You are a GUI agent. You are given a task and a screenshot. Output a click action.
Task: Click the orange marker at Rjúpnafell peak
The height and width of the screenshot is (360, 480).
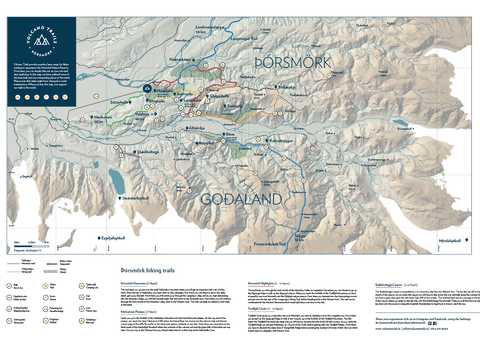click(329, 76)
